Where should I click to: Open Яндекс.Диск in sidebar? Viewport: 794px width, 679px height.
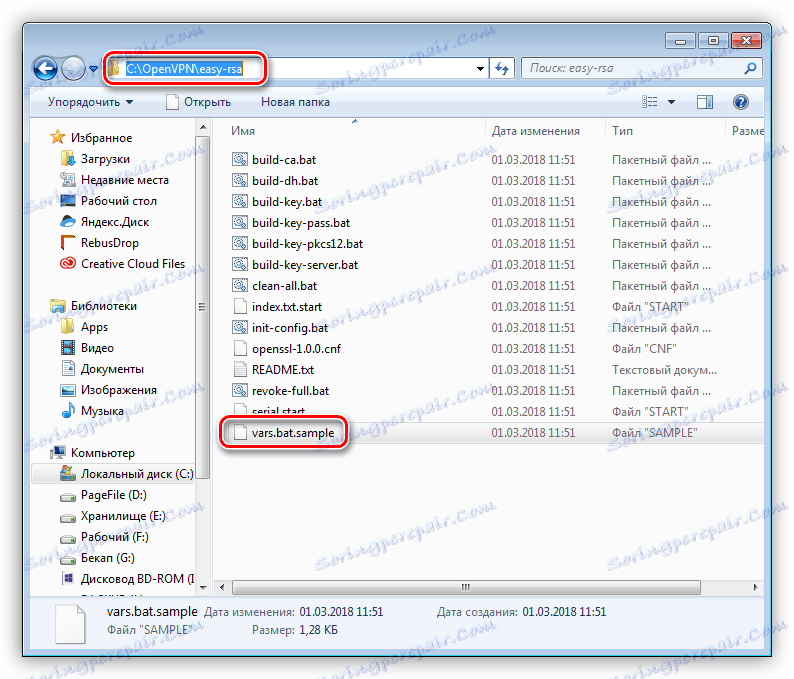105,222
